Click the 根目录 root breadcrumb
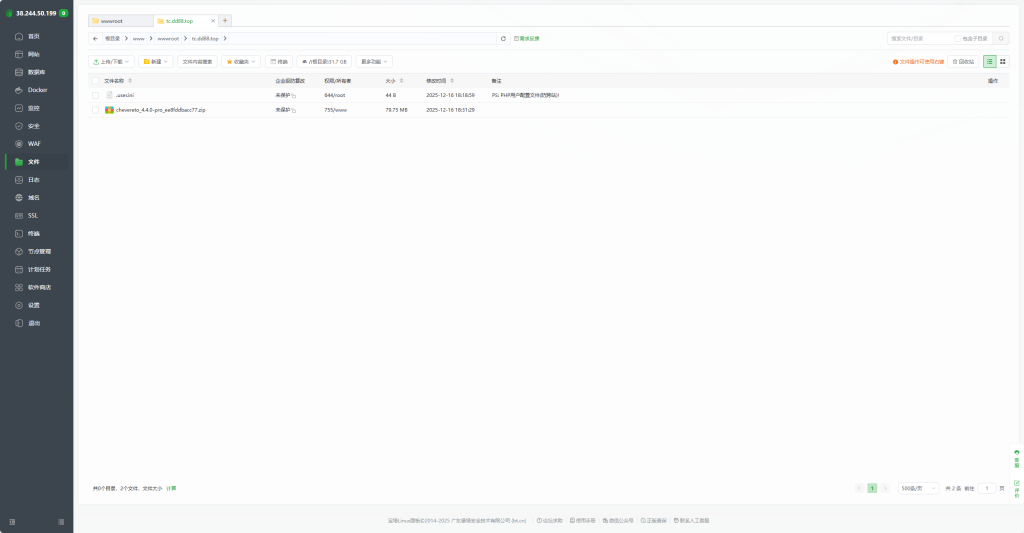Image resolution: width=1024 pixels, height=533 pixels. point(113,39)
